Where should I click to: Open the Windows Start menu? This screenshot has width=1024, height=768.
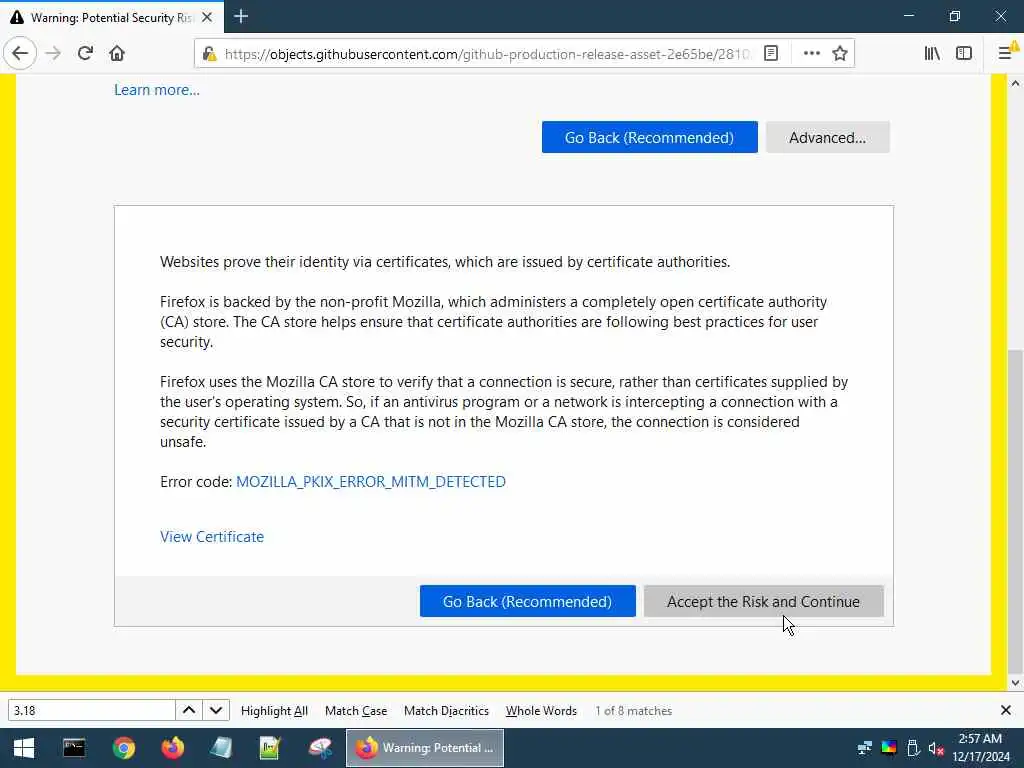(x=24, y=748)
